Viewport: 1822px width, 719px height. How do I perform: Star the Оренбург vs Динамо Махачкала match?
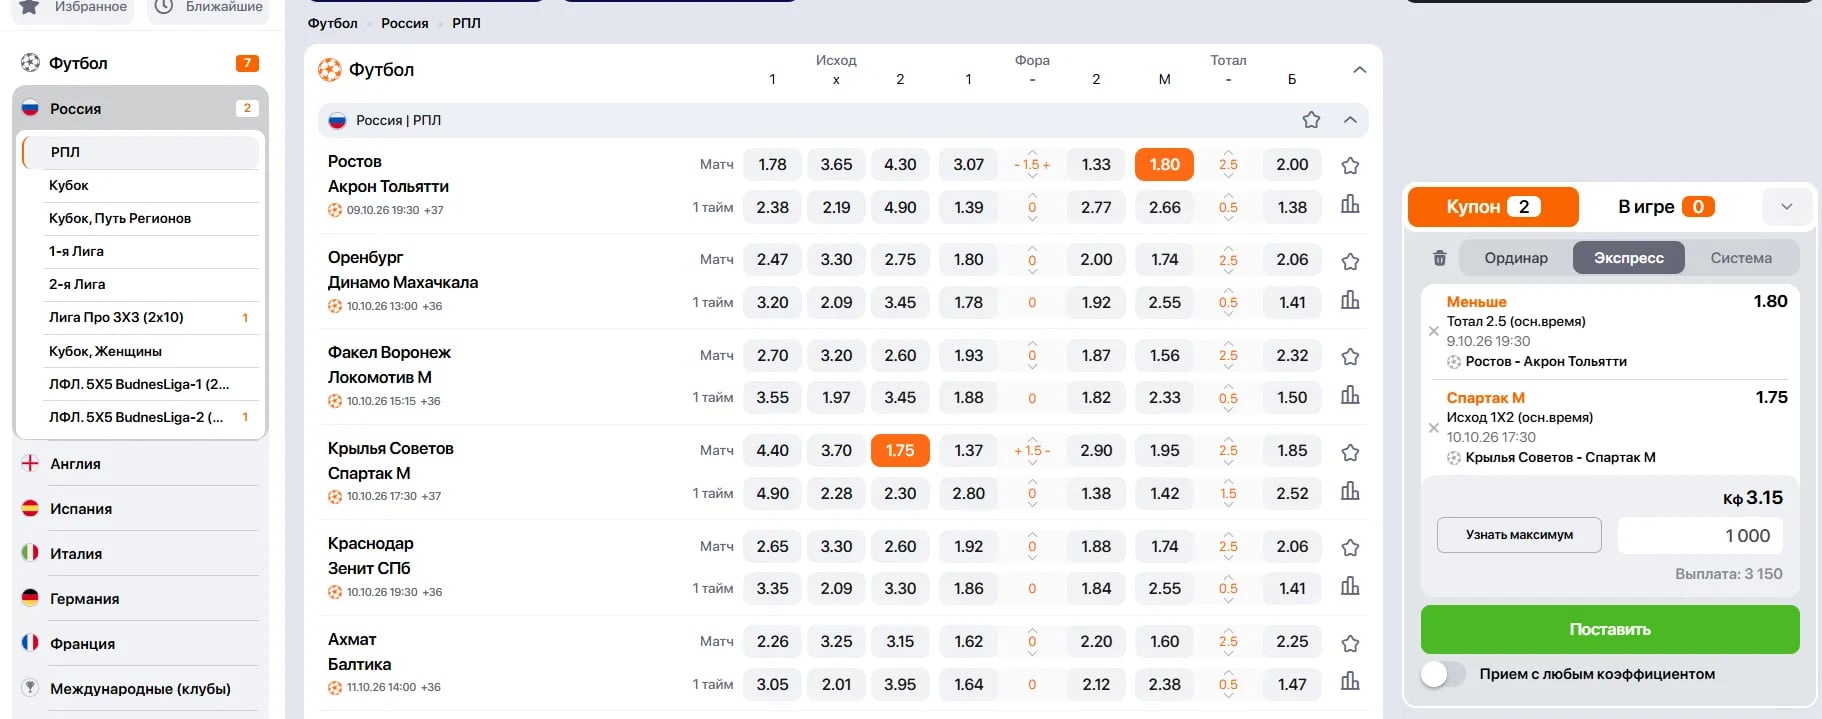click(x=1350, y=262)
